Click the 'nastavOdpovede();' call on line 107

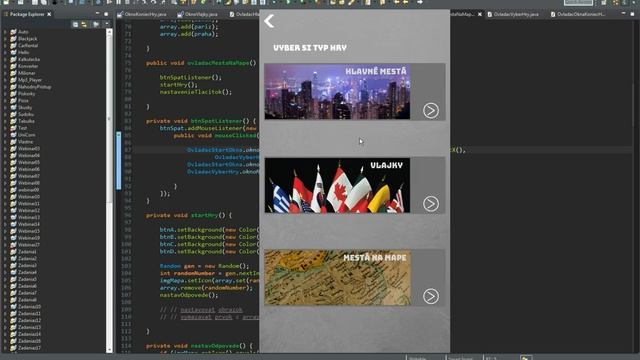coord(189,295)
